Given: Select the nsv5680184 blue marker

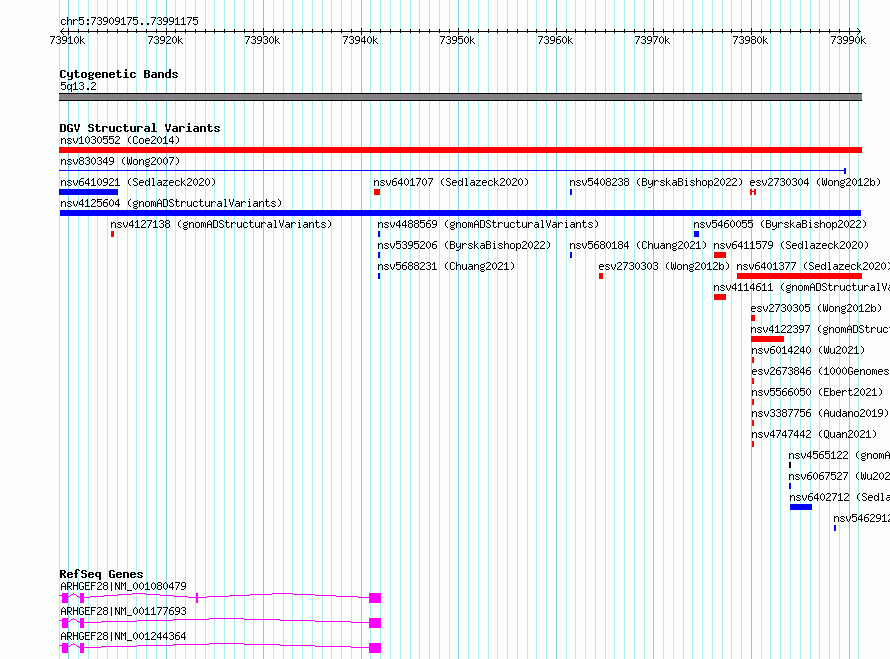Looking at the screenshot, I should coord(571,255).
